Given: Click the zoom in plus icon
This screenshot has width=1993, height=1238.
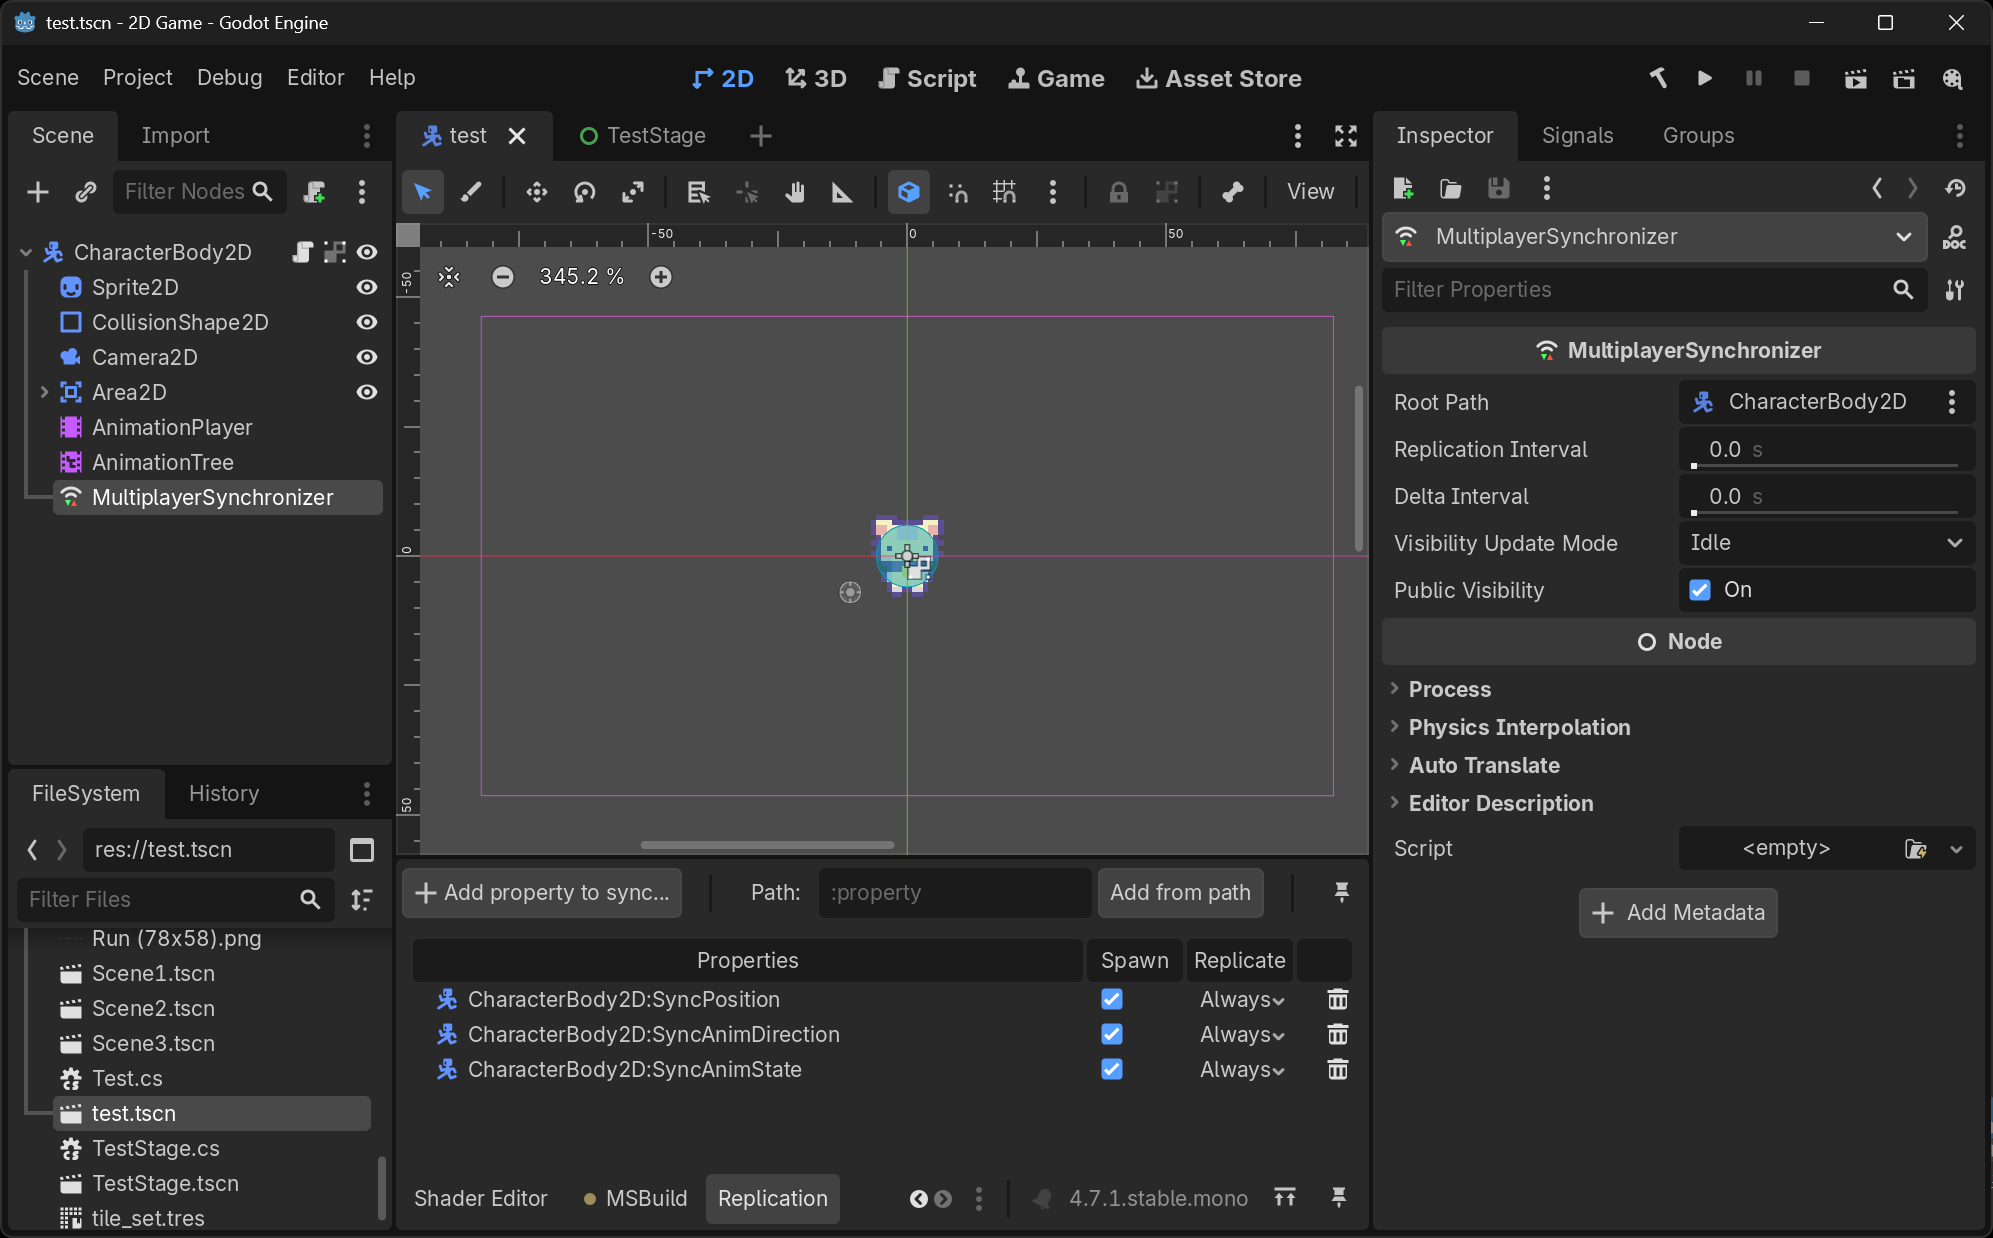Looking at the screenshot, I should 661,277.
